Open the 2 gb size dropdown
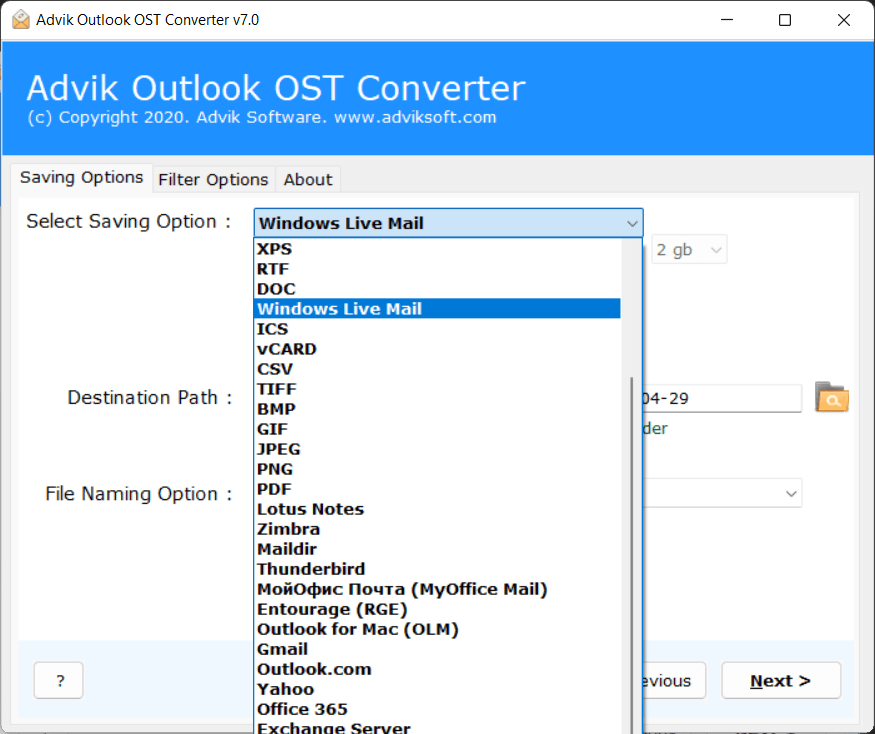Image resolution: width=875 pixels, height=734 pixels. [689, 250]
